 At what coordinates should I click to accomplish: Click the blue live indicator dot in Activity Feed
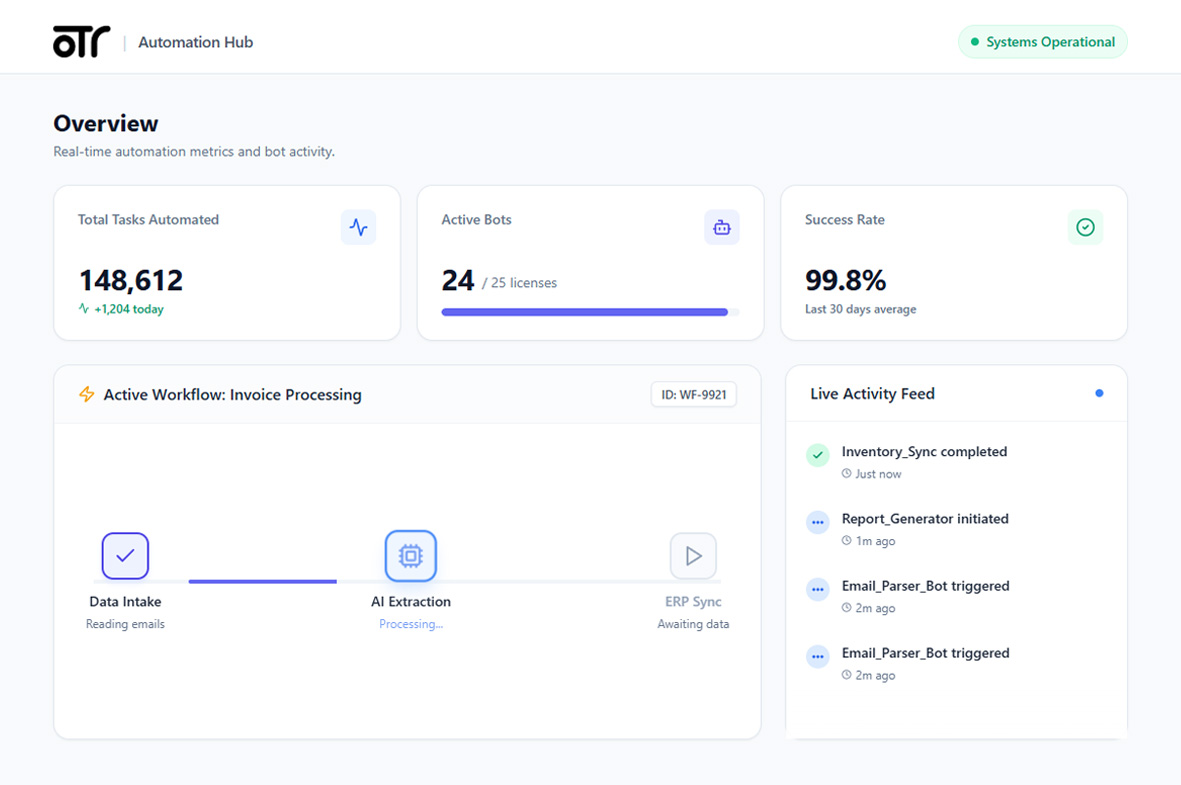(x=1099, y=393)
